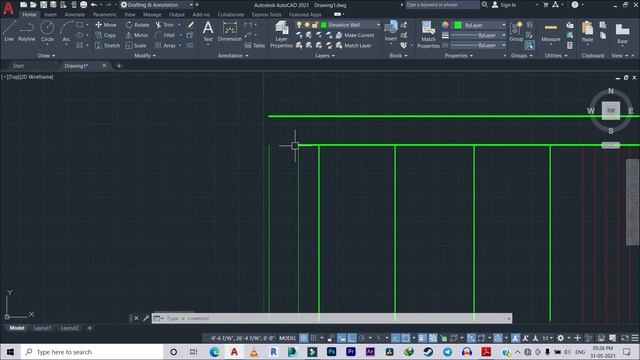The image size is (640, 360).
Task: Expand the Draw panel
Action: click(46, 56)
